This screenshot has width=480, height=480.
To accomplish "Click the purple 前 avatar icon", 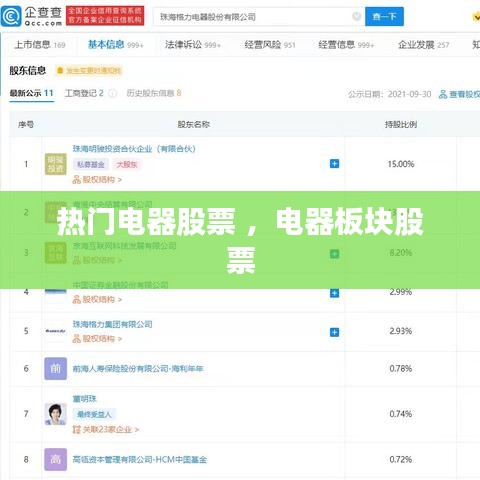I will tap(56, 369).
